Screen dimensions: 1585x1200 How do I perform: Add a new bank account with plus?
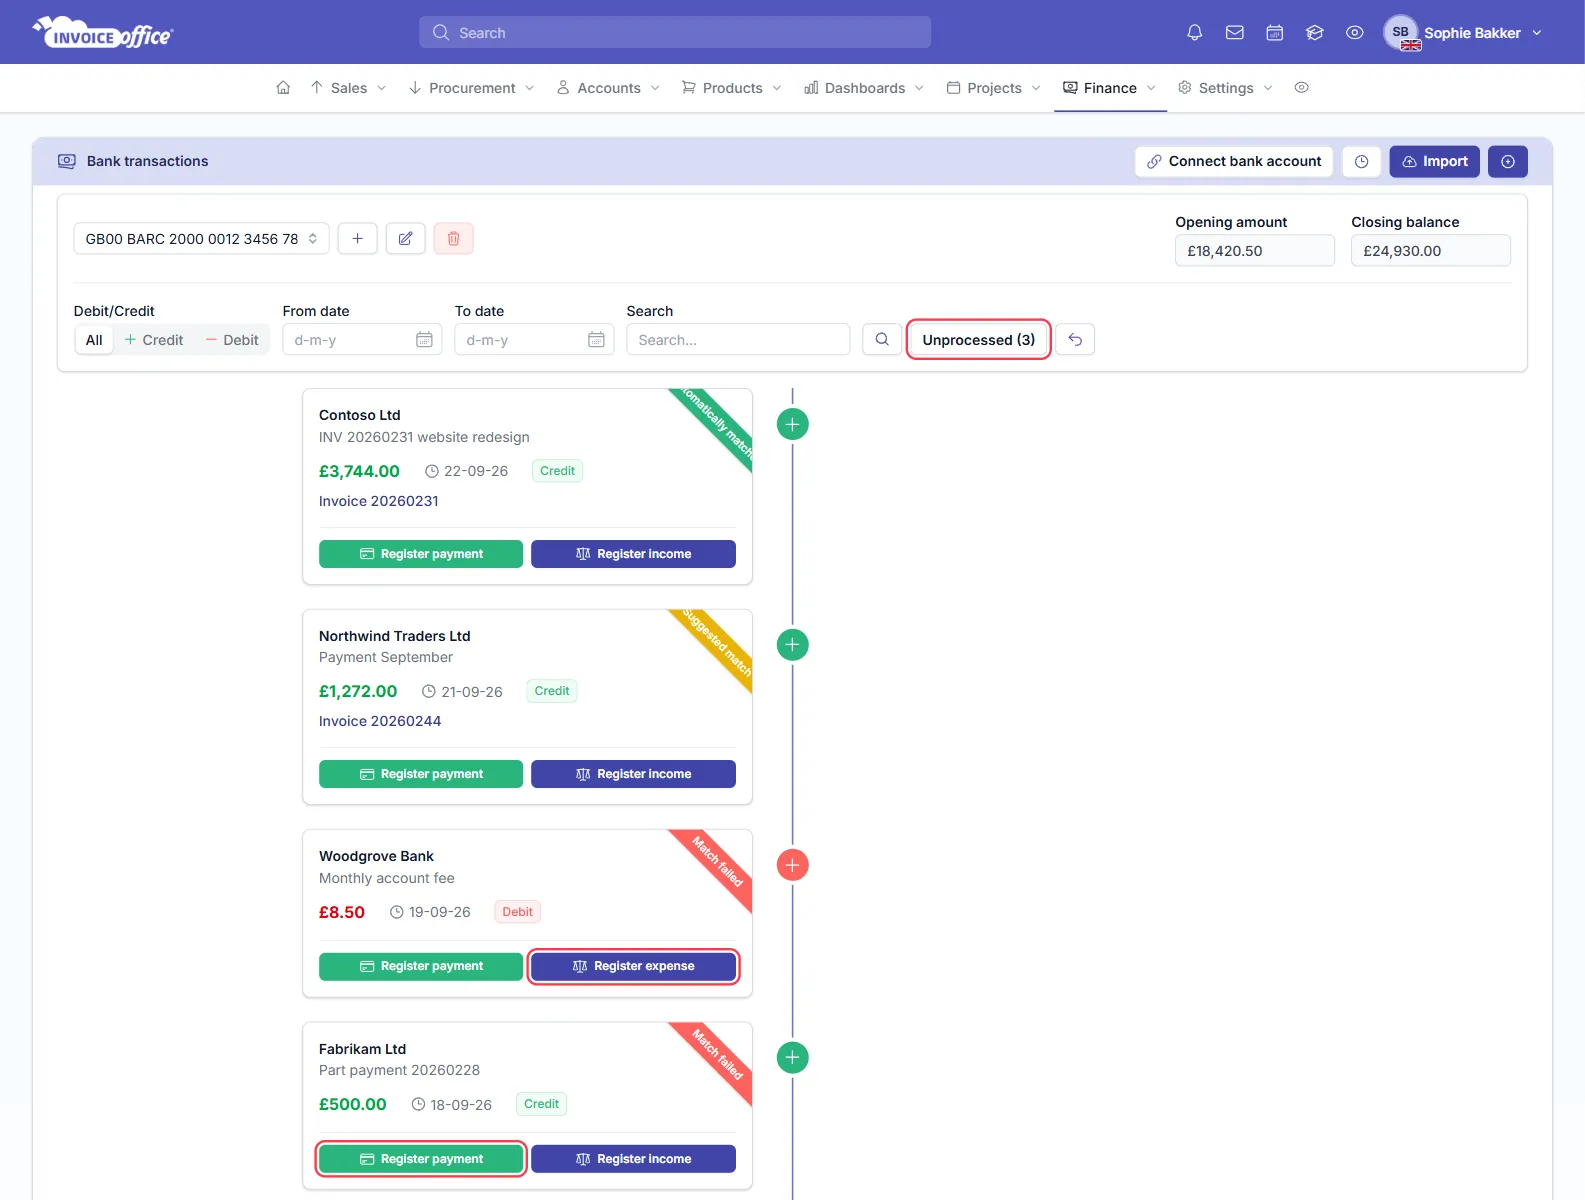coord(357,239)
